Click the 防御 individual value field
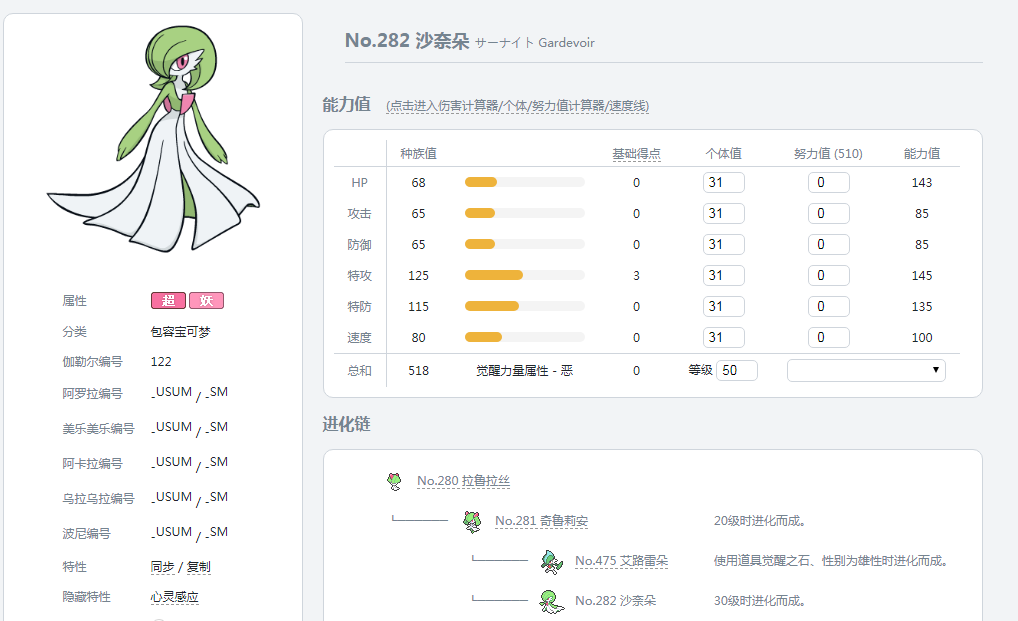This screenshot has height=621, width=1018. (x=723, y=245)
